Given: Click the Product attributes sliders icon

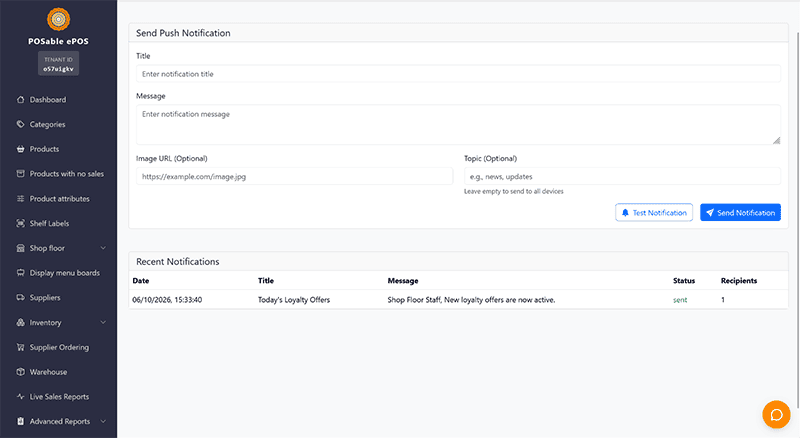Looking at the screenshot, I should [20, 199].
